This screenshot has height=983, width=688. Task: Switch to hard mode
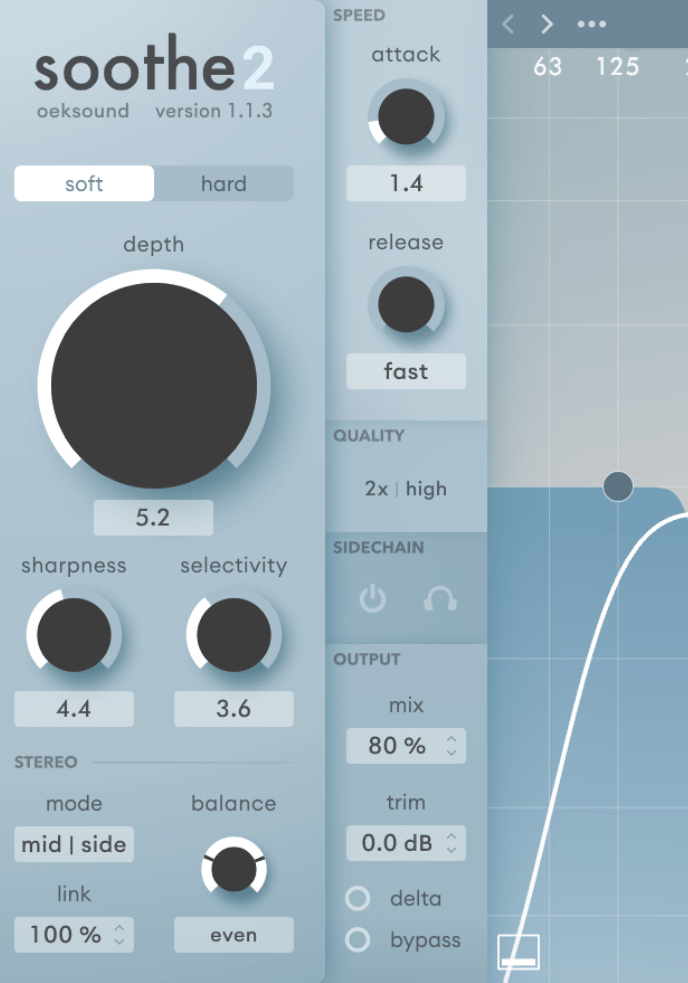tap(223, 184)
